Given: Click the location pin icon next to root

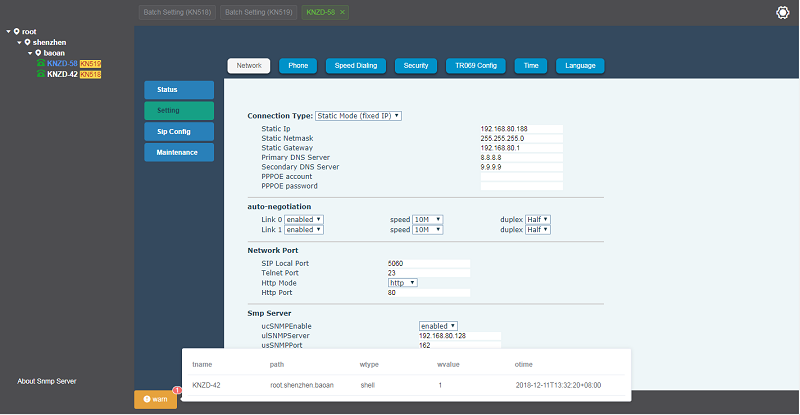Looking at the screenshot, I should [x=17, y=32].
